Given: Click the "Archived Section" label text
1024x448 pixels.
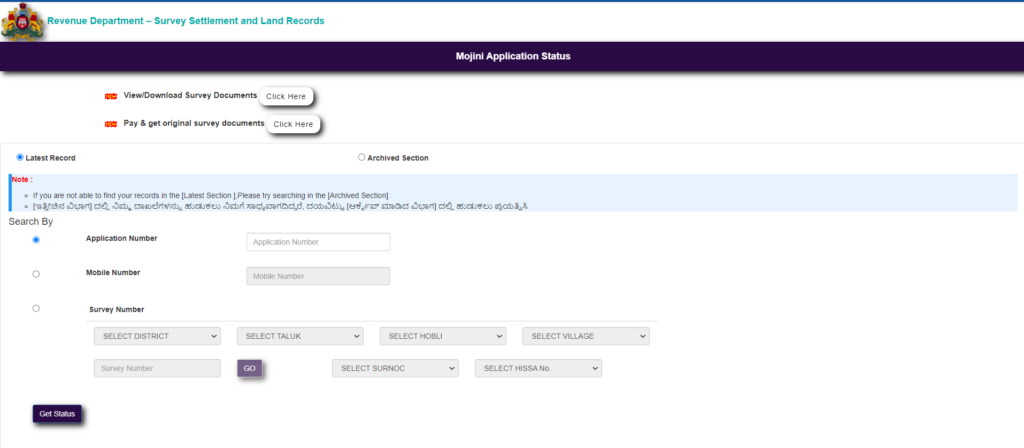Looking at the screenshot, I should (398, 158).
